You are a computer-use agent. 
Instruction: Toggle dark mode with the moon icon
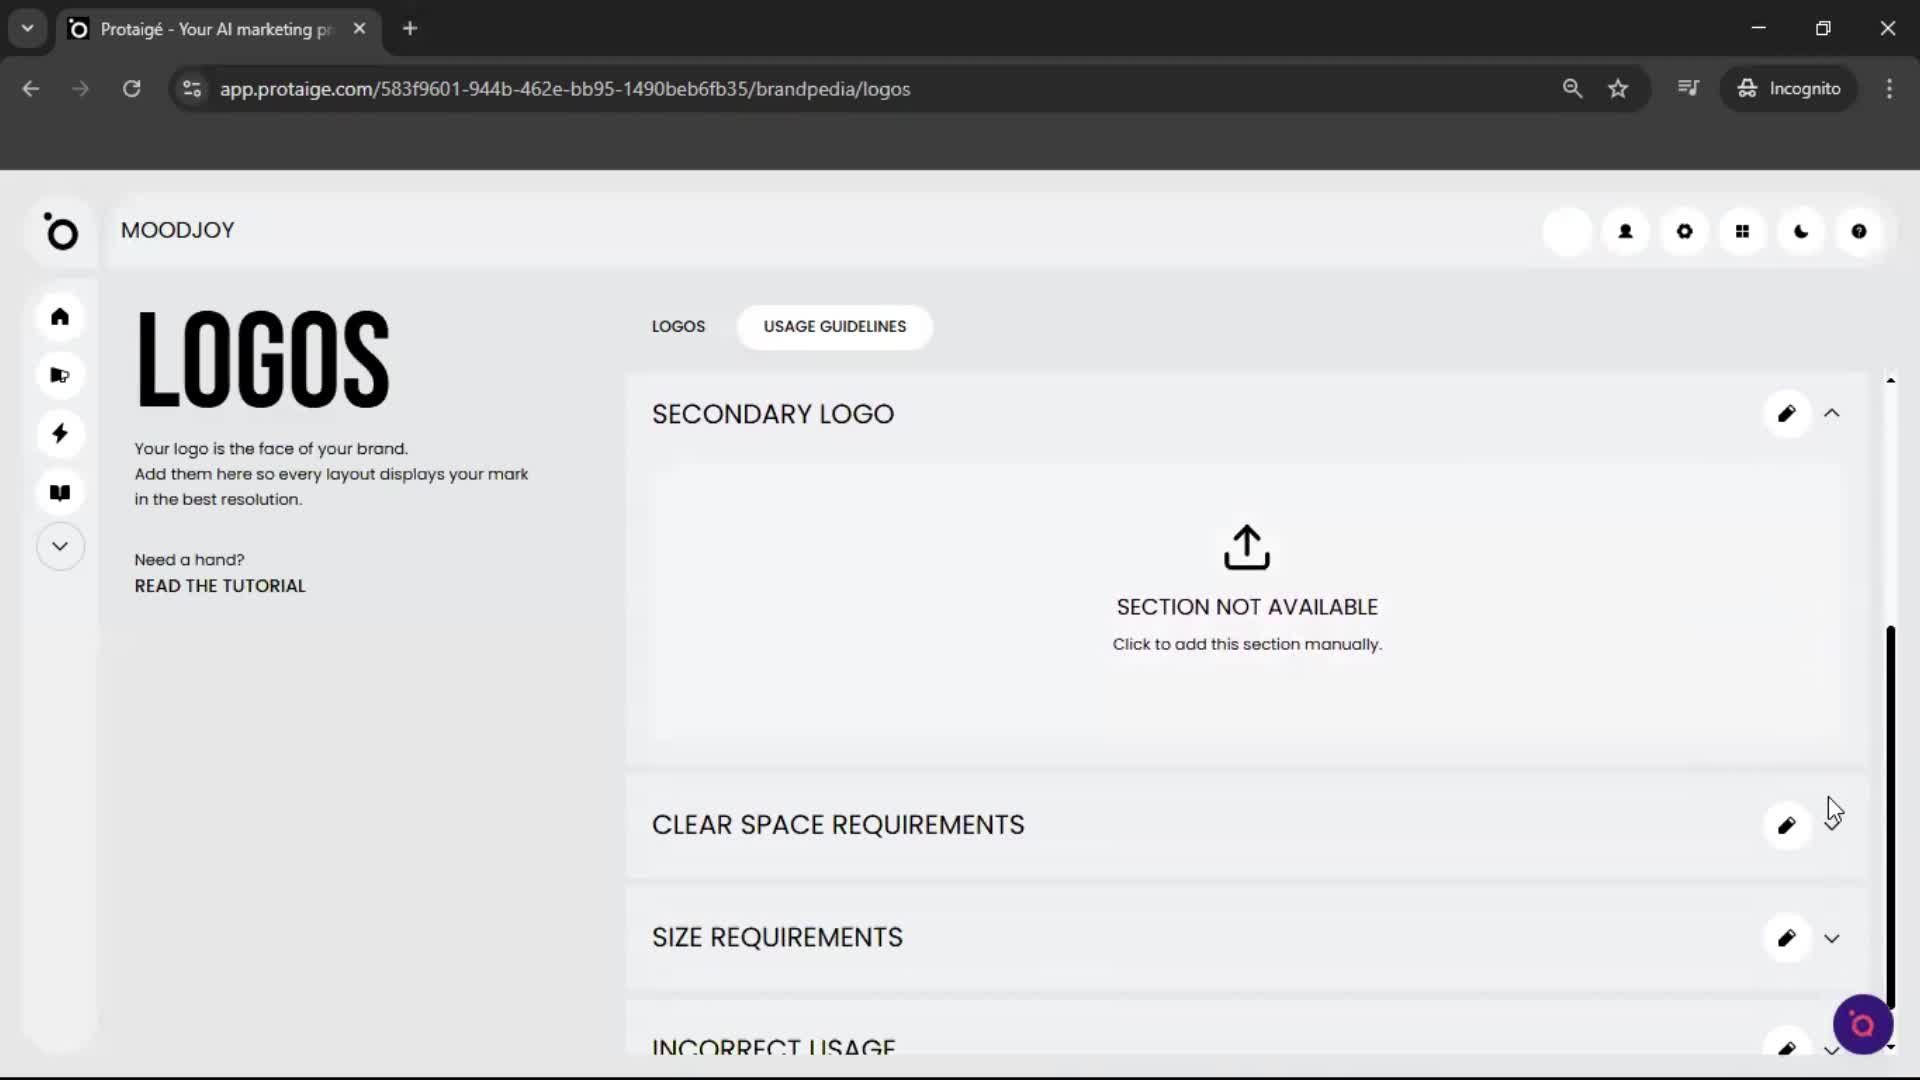click(1800, 231)
